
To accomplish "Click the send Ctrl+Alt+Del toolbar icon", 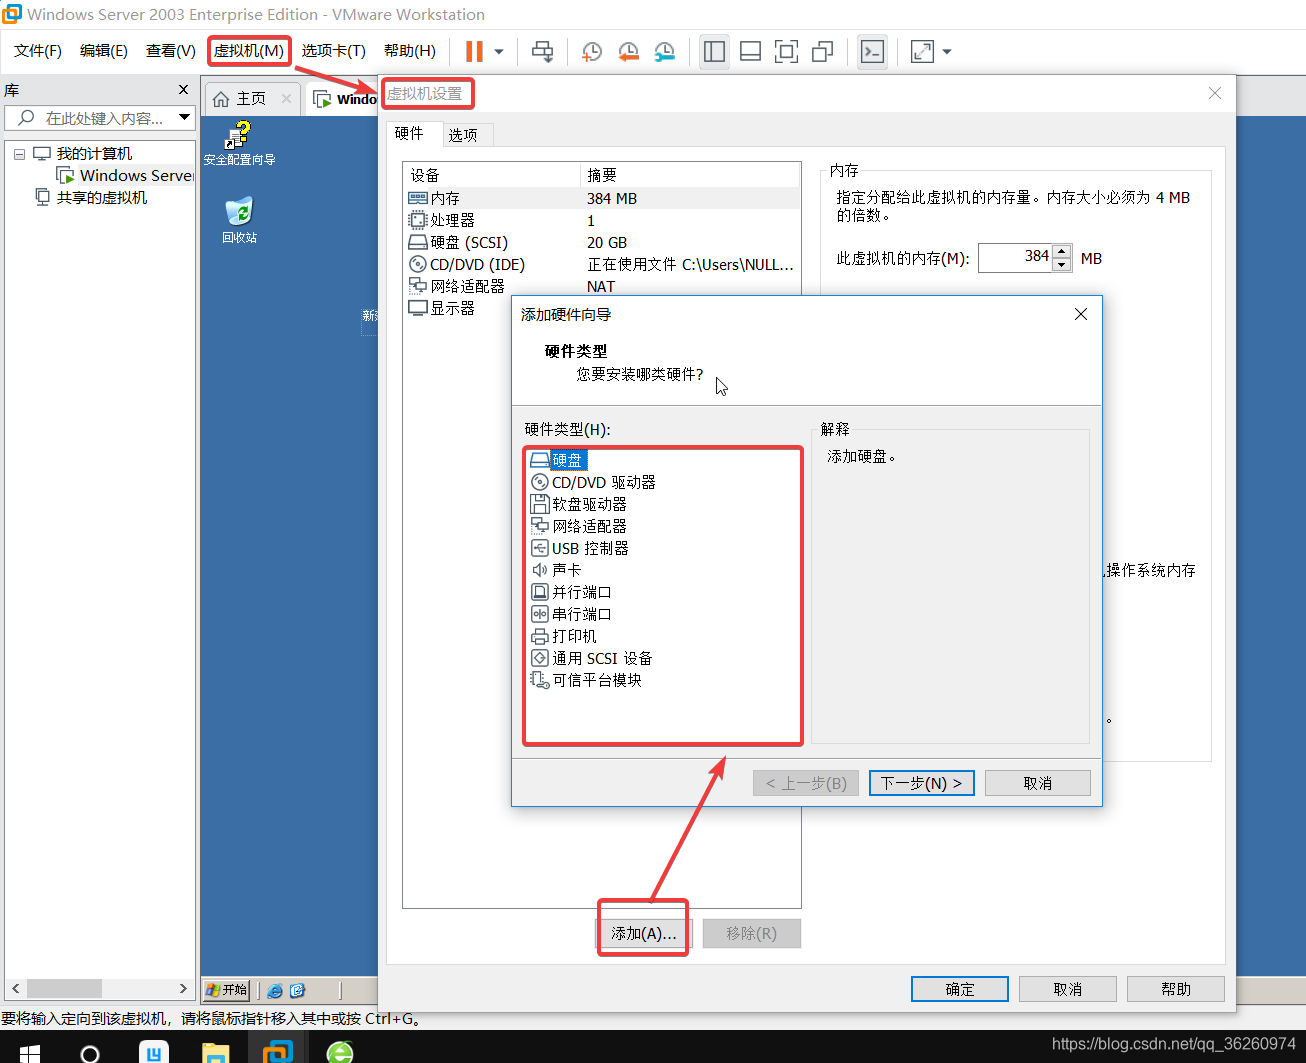I will pos(542,51).
